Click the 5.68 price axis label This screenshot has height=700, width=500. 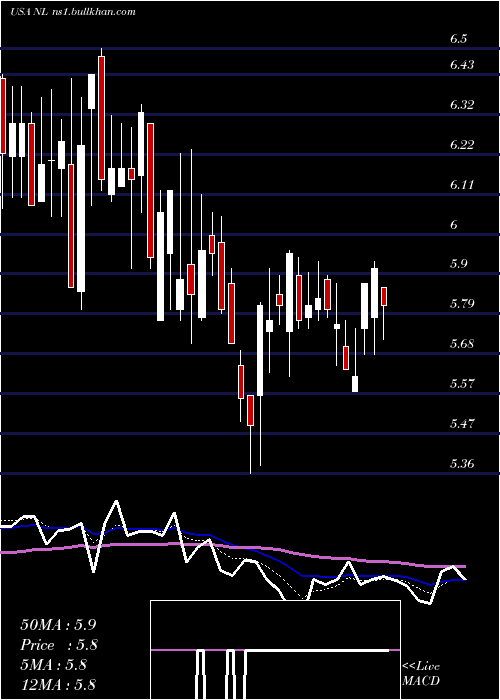pos(462,344)
